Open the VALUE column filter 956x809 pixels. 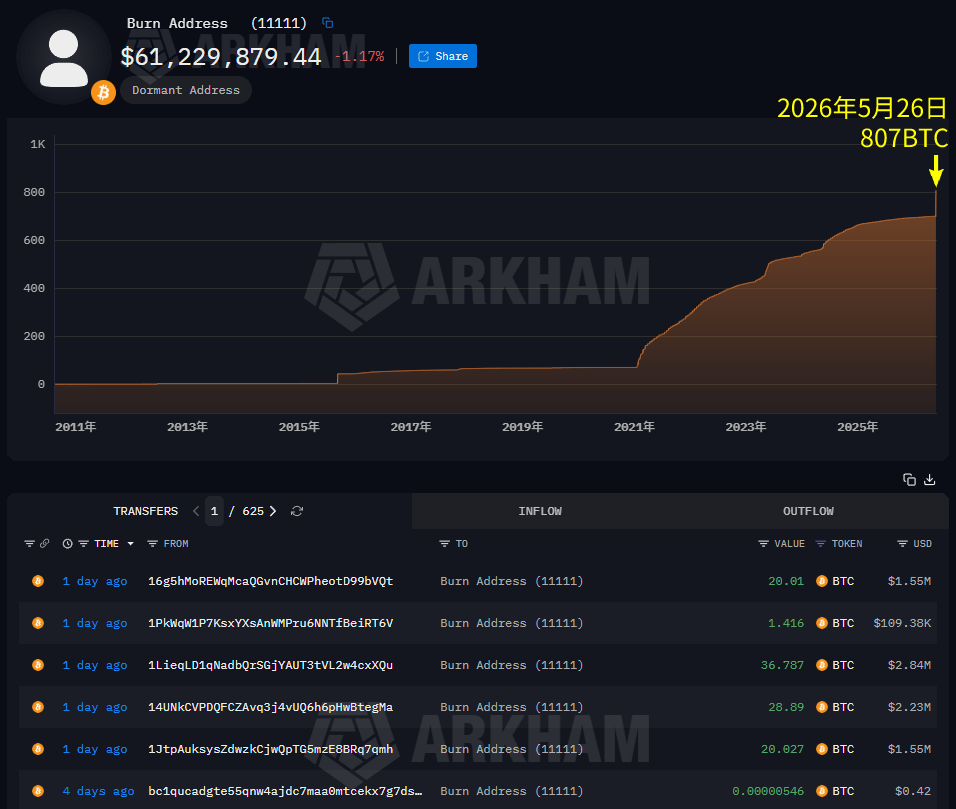[763, 543]
